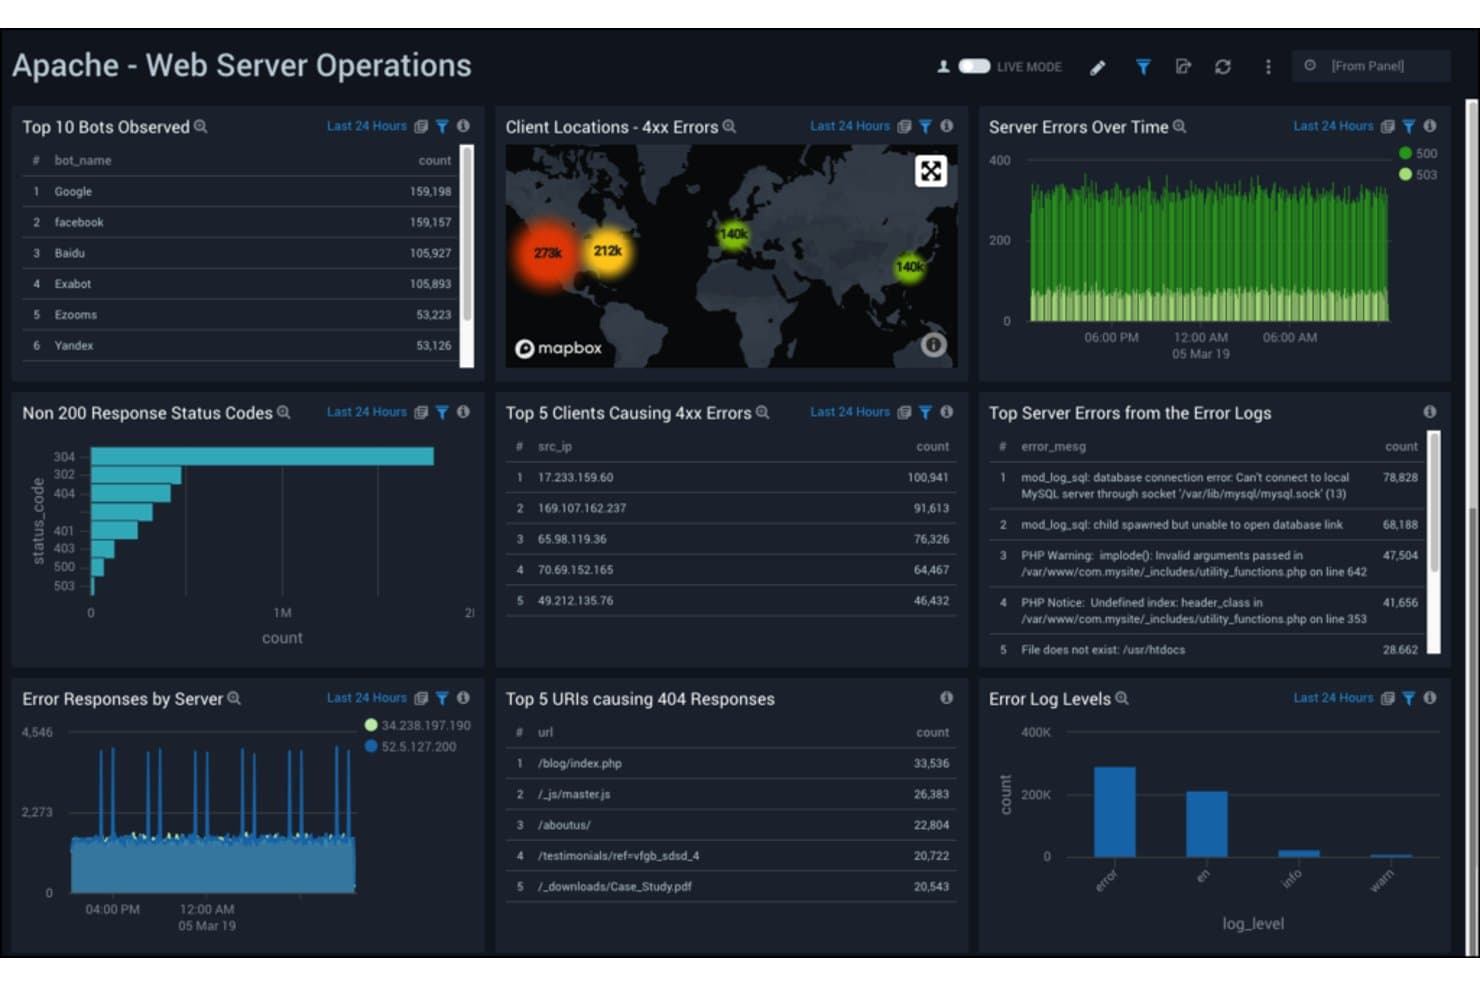This screenshot has width=1480, height=987.
Task: Toggle the 503 series in Server Errors legend
Action: [1418, 175]
